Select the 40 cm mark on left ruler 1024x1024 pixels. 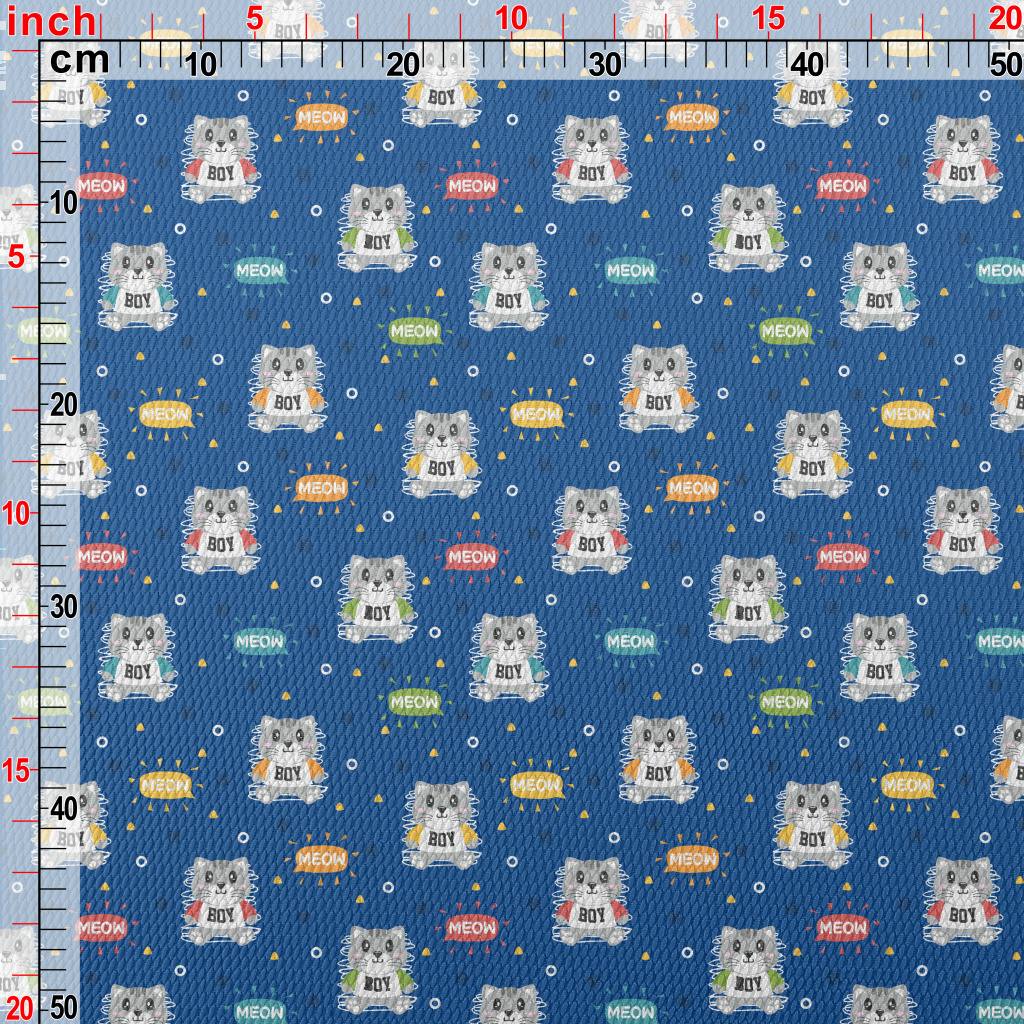click(64, 808)
